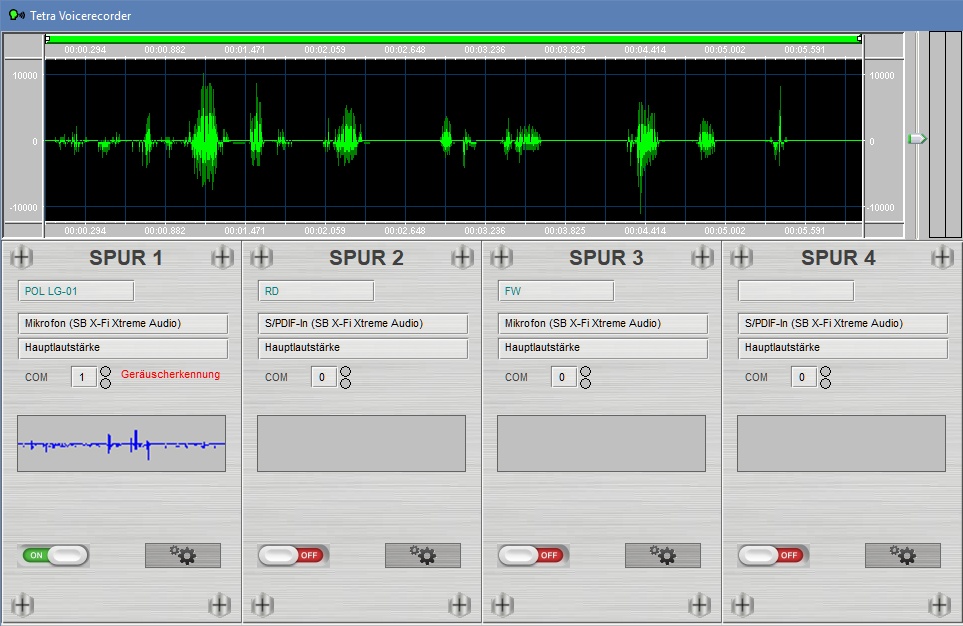
Task: Click the SPUR 1 heading
Action: (126, 258)
